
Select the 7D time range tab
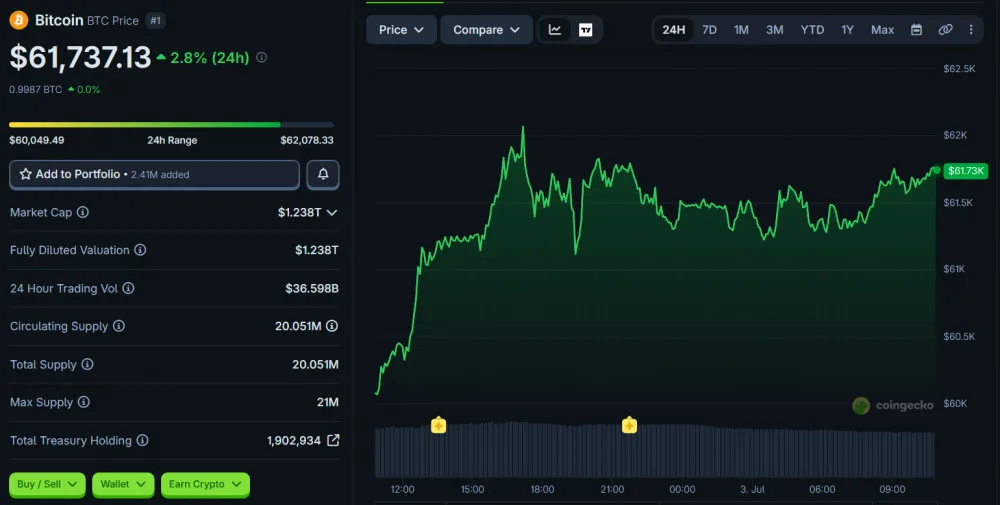tap(709, 30)
